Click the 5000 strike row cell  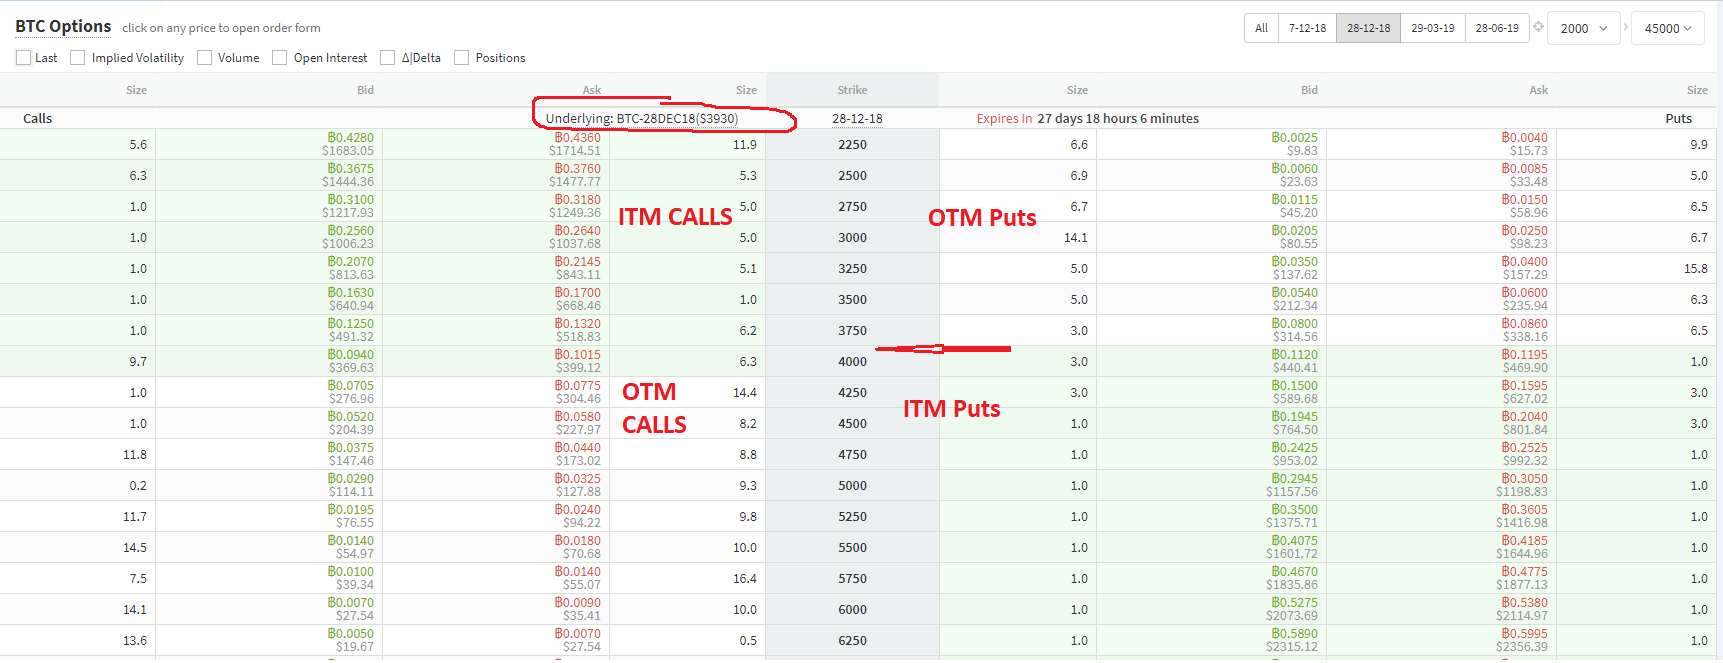[x=852, y=486]
